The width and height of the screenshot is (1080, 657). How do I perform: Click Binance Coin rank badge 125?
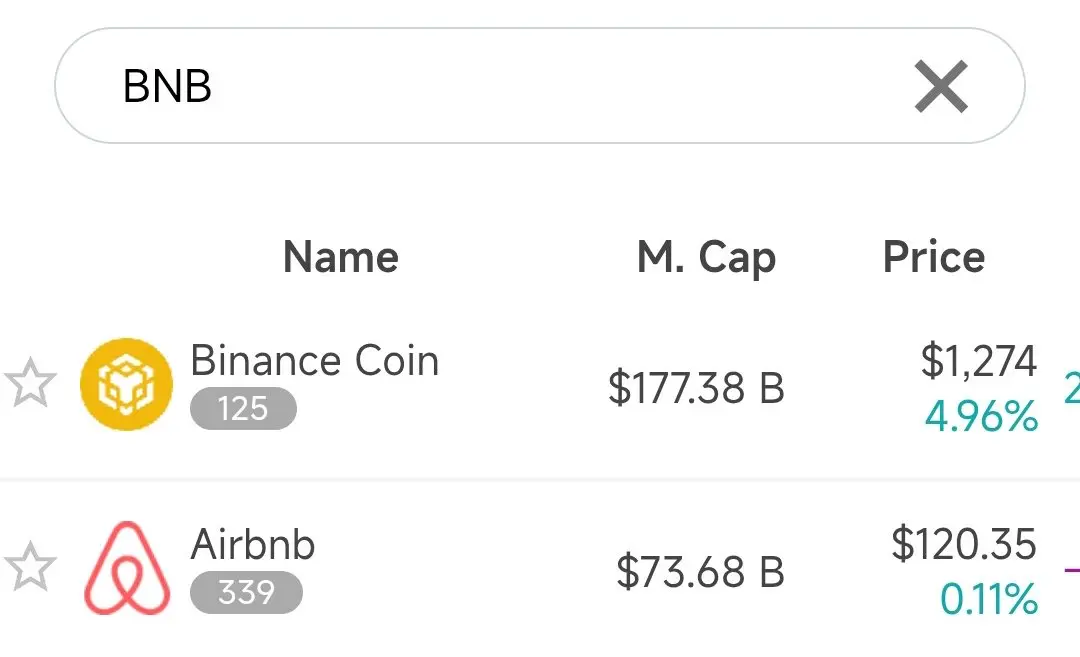243,409
